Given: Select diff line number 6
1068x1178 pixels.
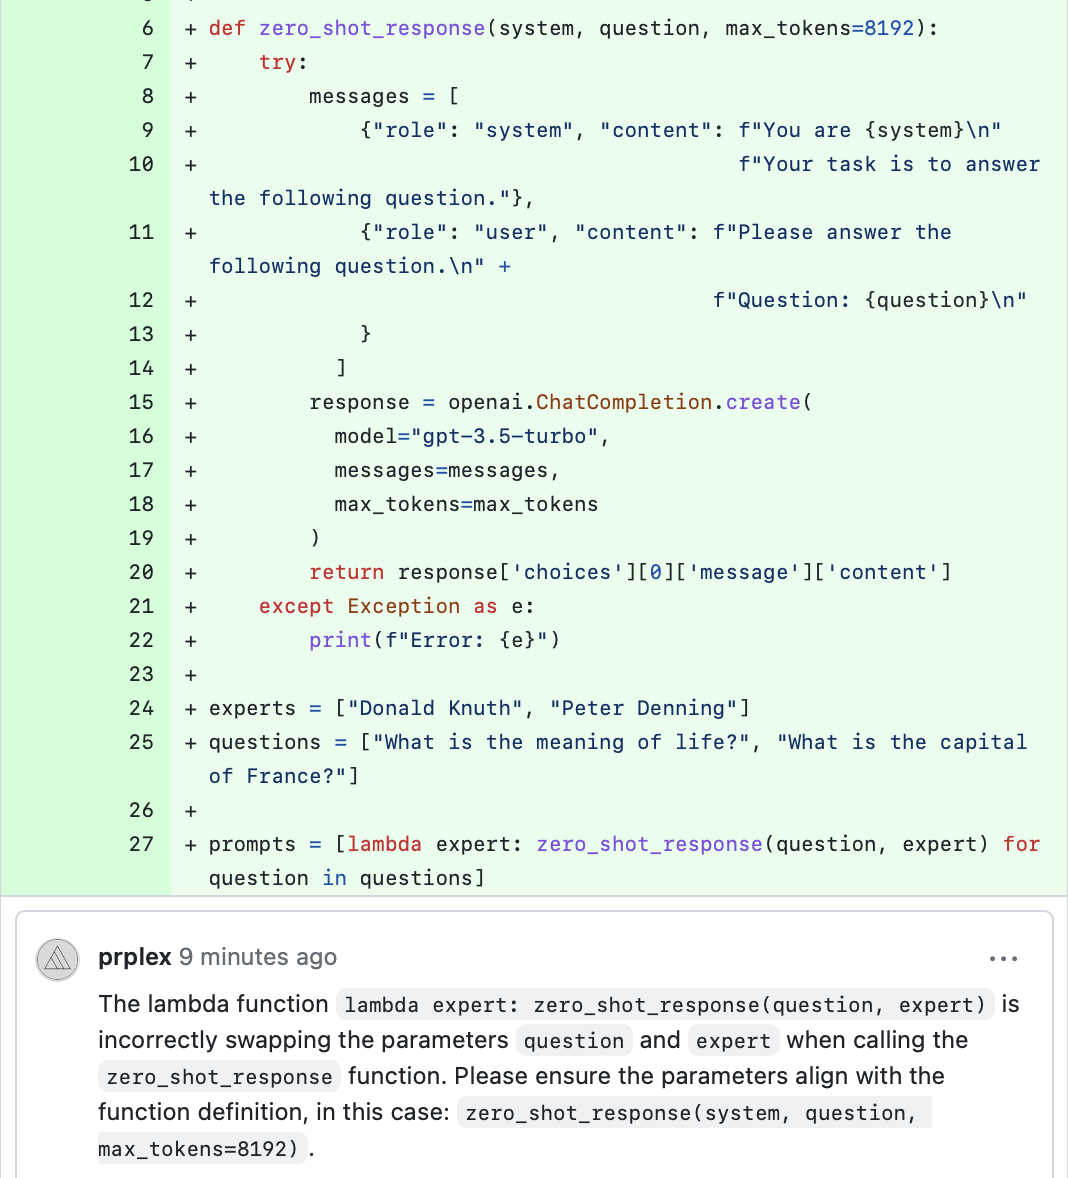Looking at the screenshot, I should pyautogui.click(x=148, y=28).
